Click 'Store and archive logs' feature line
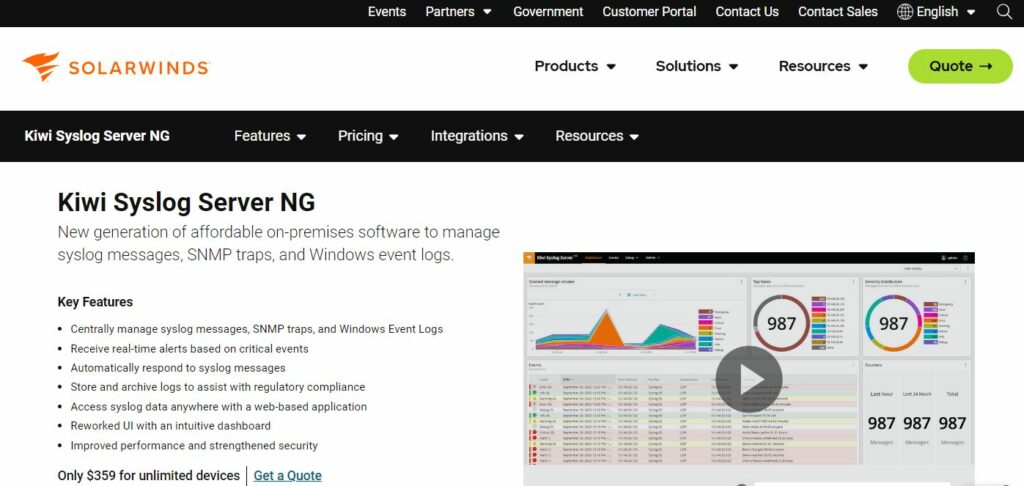Viewport: 1024px width, 486px height. pos(217,387)
